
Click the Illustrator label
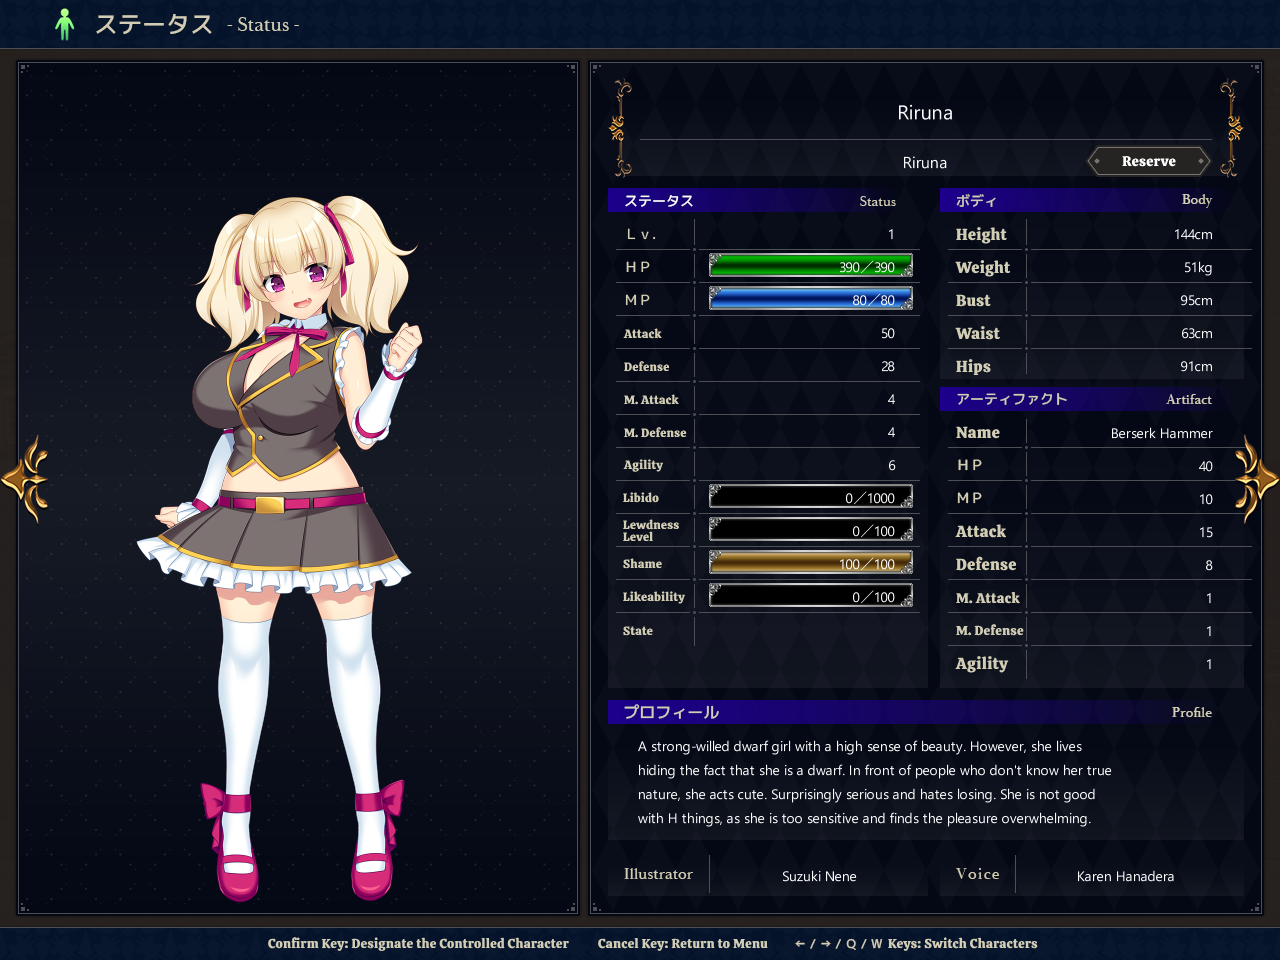pyautogui.click(x=658, y=874)
